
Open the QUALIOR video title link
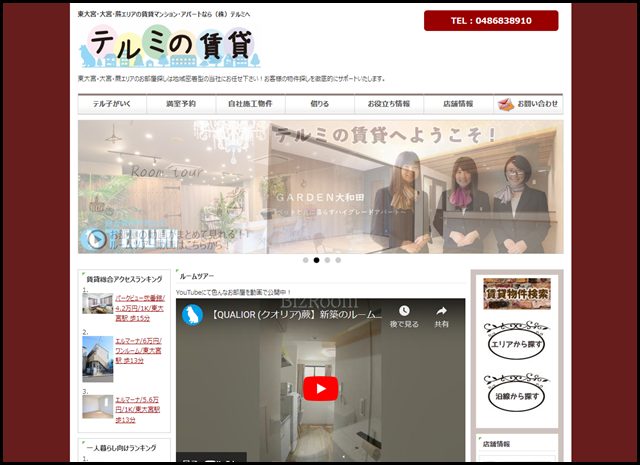tap(297, 315)
